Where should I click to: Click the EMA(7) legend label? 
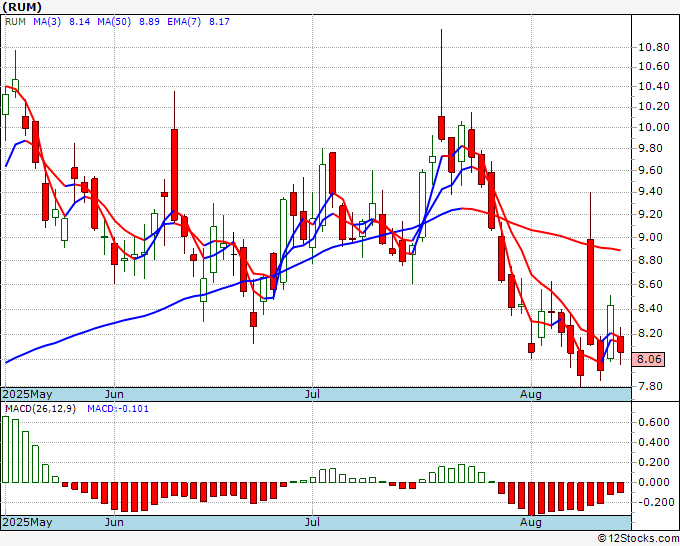pos(184,22)
